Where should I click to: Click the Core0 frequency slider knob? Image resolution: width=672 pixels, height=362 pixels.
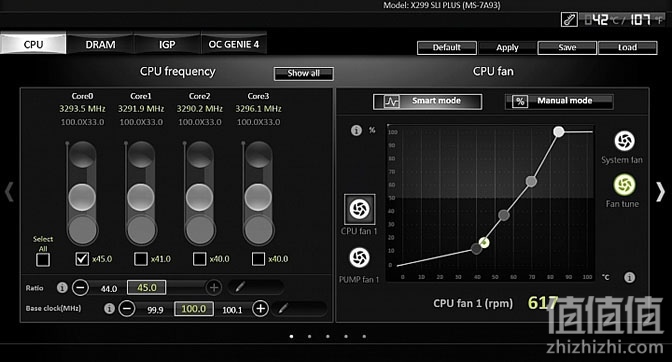pos(82,197)
